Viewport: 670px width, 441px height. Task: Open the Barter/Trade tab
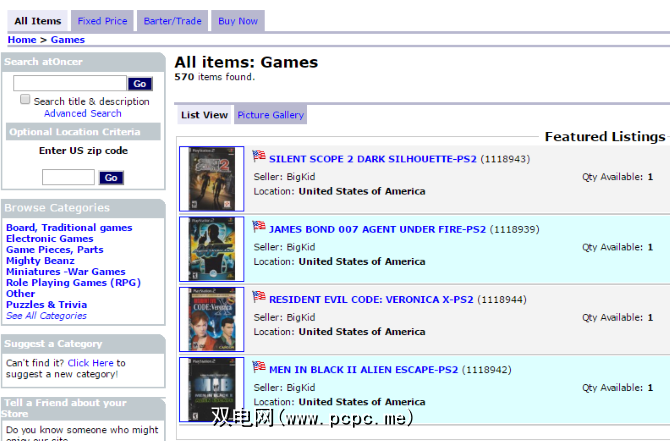coord(172,21)
